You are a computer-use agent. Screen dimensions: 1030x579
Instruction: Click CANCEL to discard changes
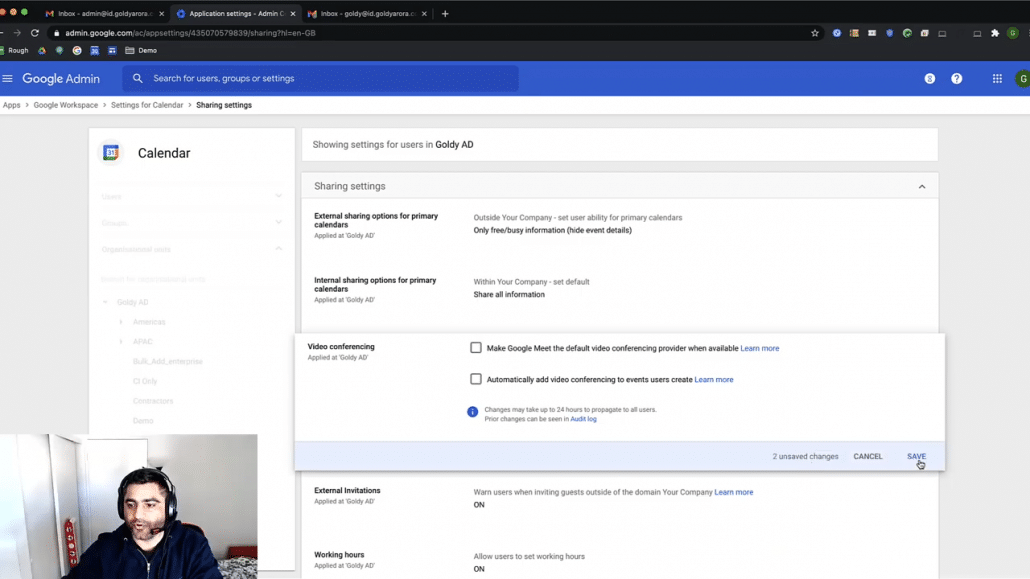click(868, 456)
